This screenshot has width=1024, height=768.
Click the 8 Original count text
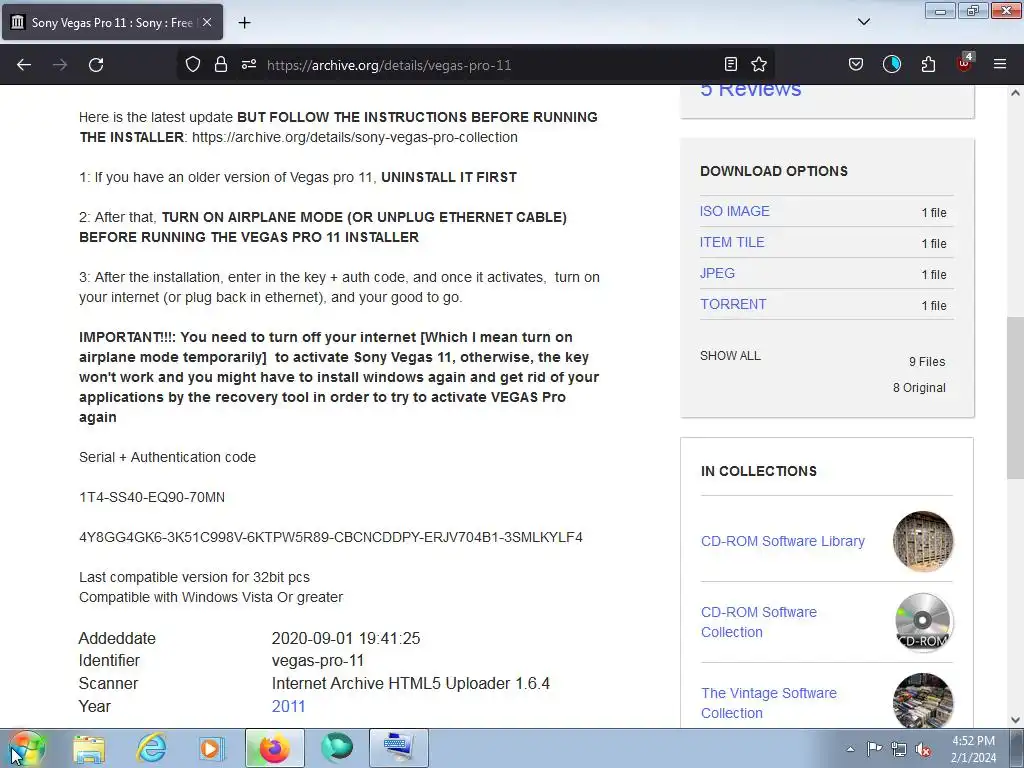[919, 388]
